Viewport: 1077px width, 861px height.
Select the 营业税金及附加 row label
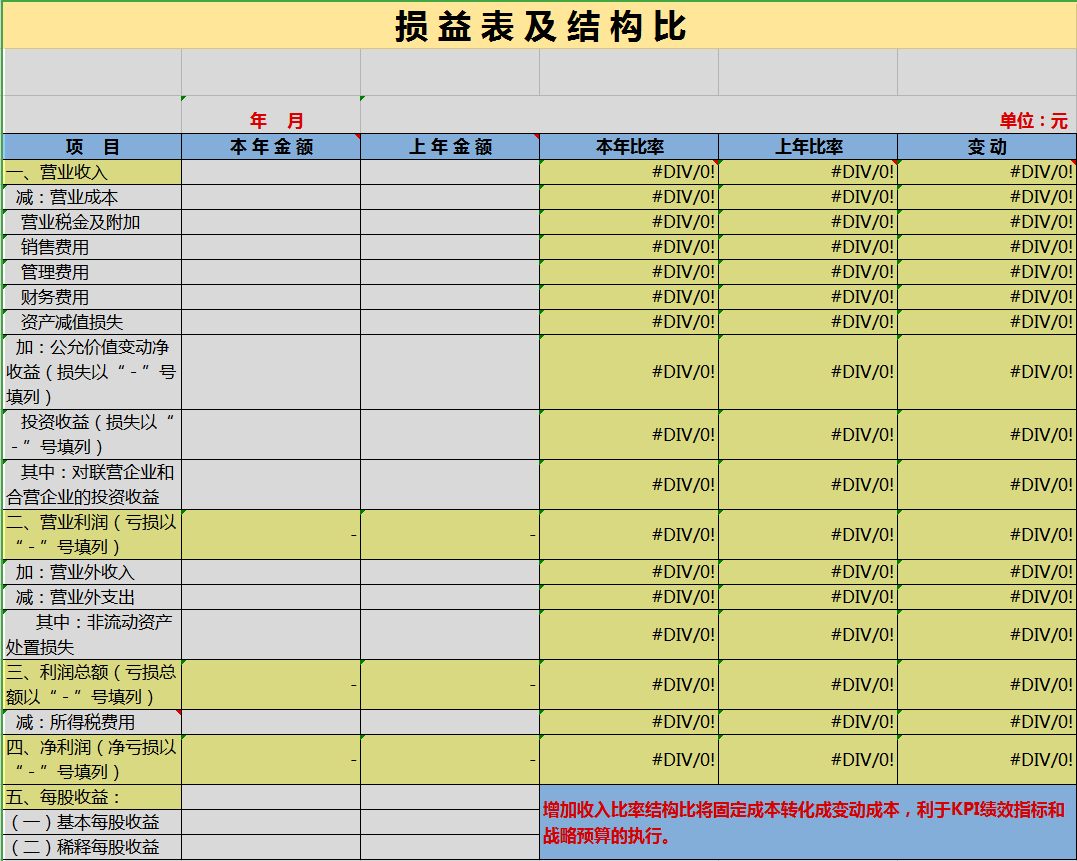pos(92,222)
